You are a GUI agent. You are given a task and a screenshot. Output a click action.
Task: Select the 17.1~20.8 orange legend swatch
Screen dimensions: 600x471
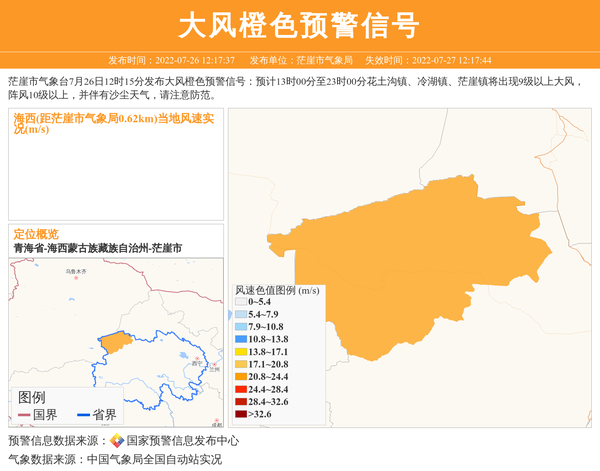(240, 364)
